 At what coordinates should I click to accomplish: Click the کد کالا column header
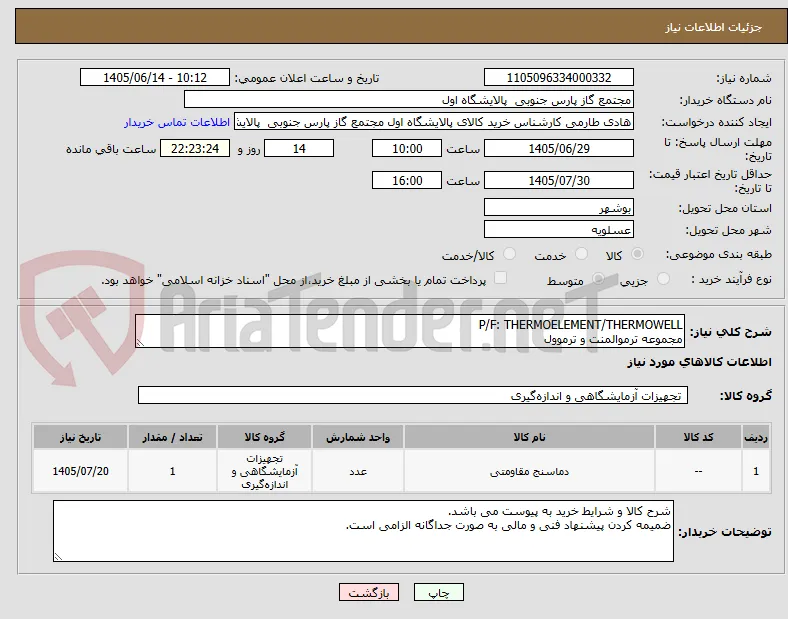click(698, 437)
